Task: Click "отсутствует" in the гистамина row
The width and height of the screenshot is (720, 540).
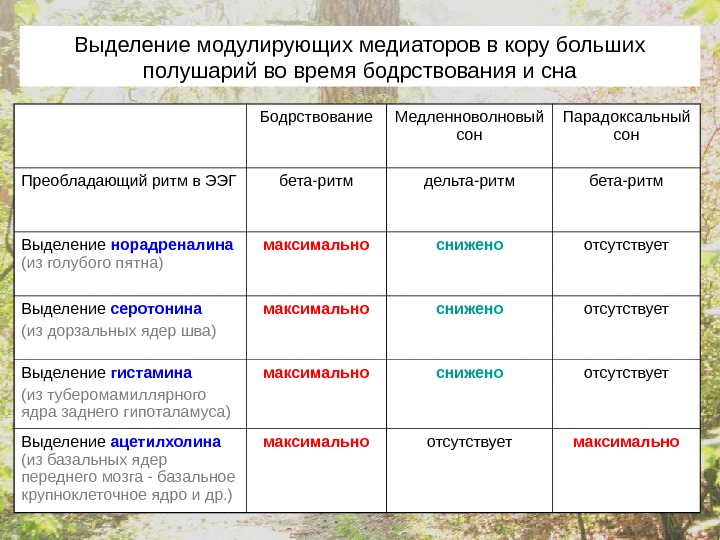Action: [x=626, y=373]
